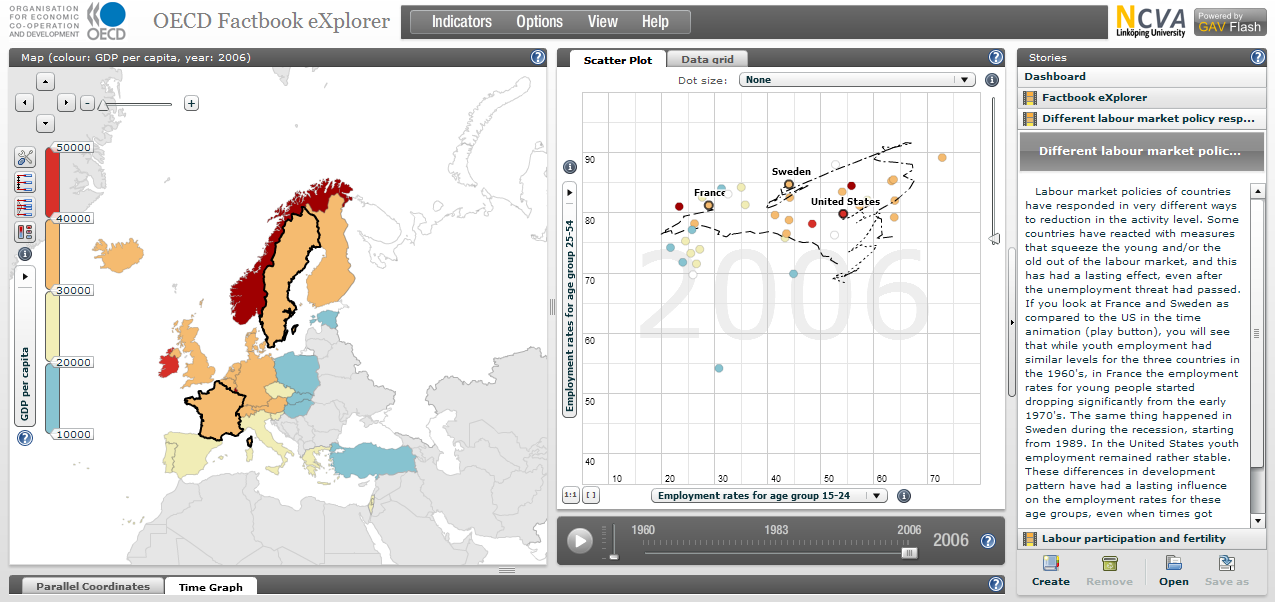Click info icon beside the Dot size dropdown
Screen dimensions: 1275x602
click(x=992, y=80)
